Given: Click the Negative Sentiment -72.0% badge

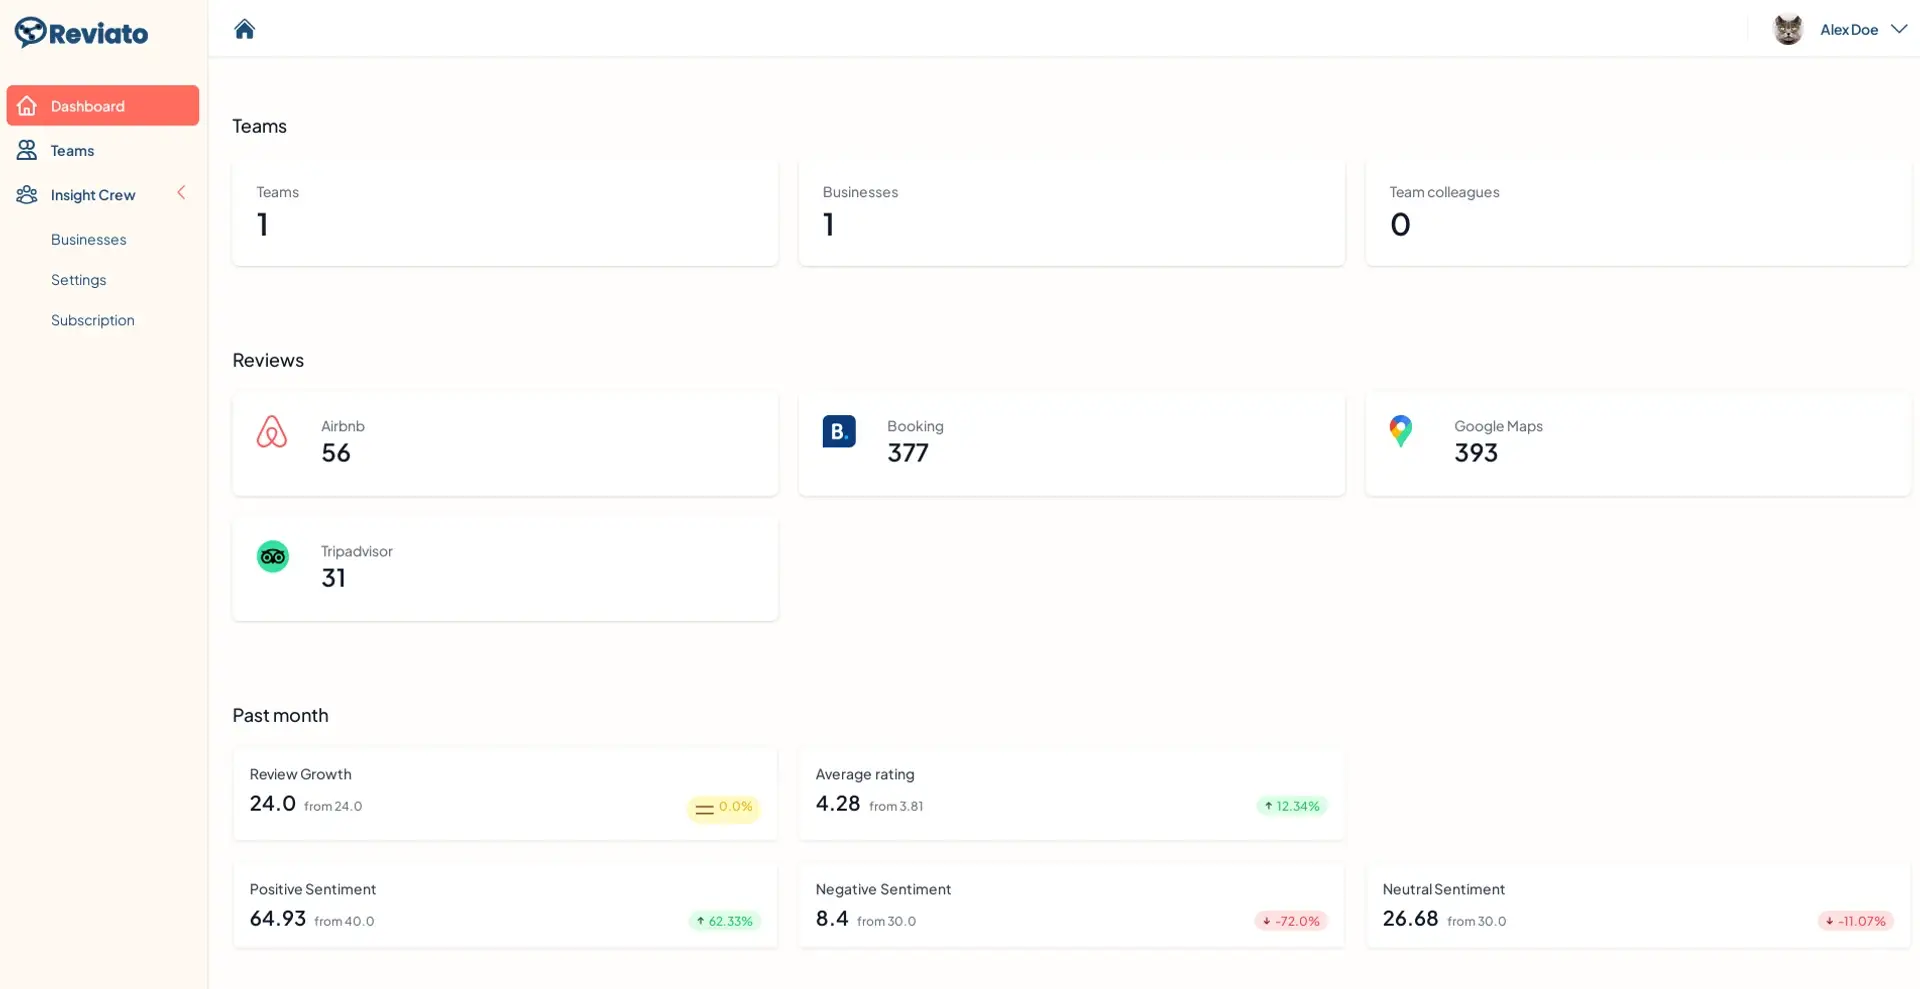Looking at the screenshot, I should click(x=1290, y=921).
